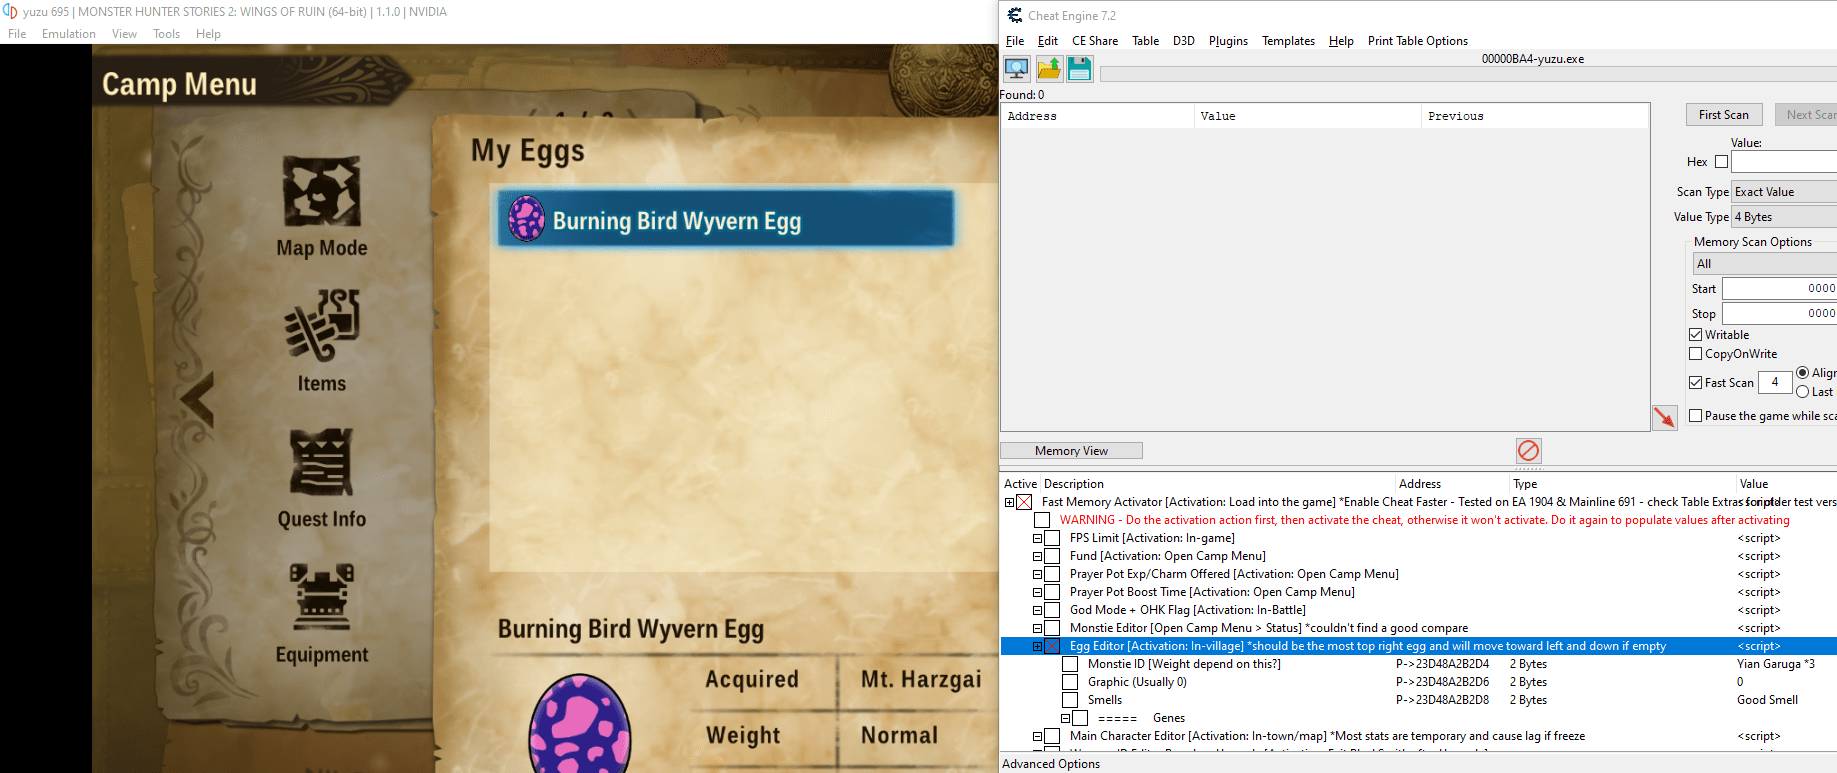Click the yuzu logo in title bar
The width and height of the screenshot is (1837, 773).
pos(10,11)
